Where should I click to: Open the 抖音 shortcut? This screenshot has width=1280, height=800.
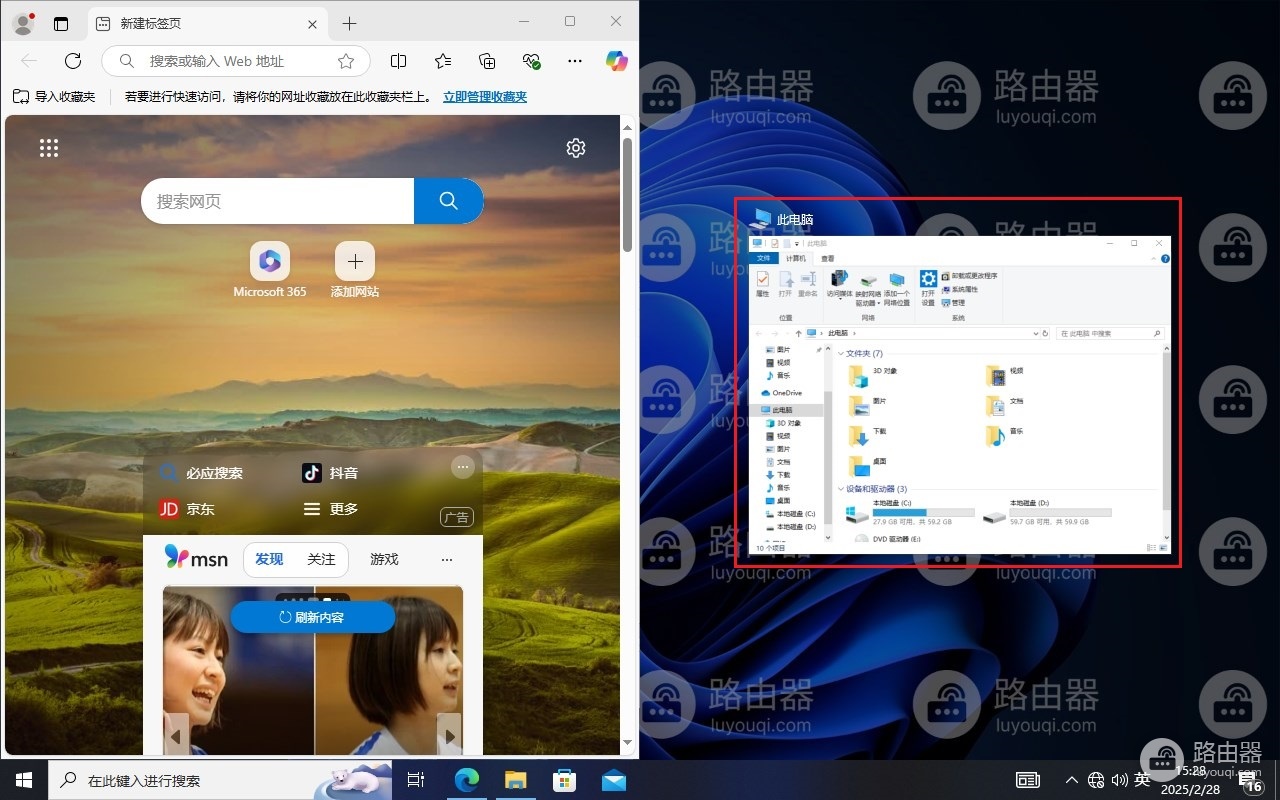(330, 473)
